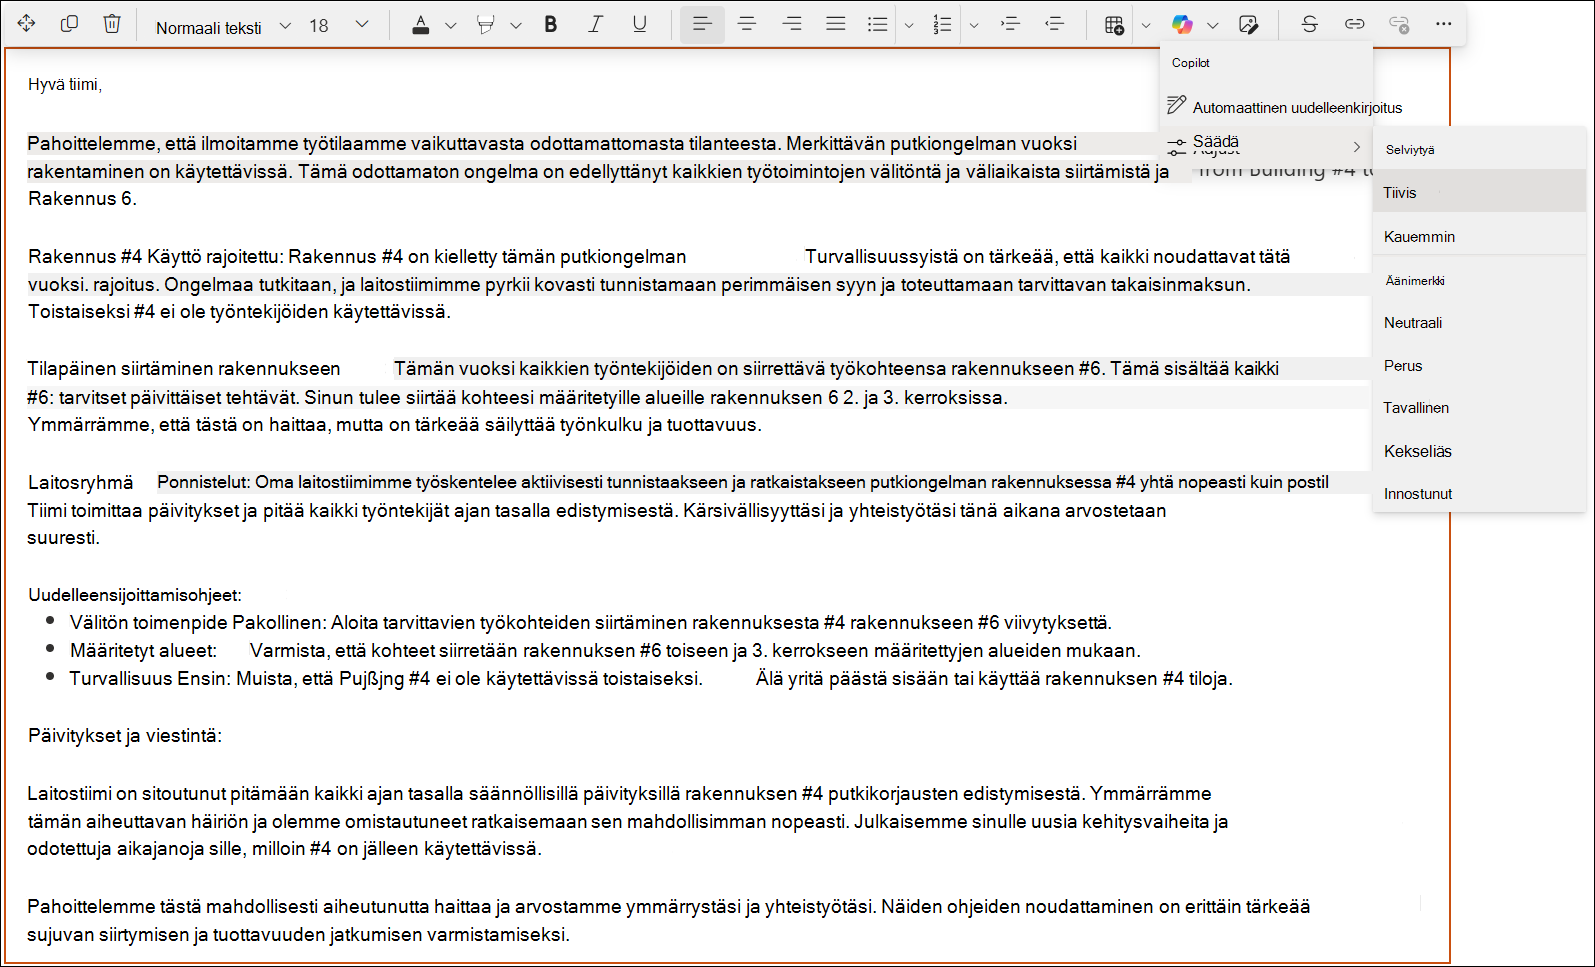
Task: Toggle underline formatting
Action: tap(639, 25)
